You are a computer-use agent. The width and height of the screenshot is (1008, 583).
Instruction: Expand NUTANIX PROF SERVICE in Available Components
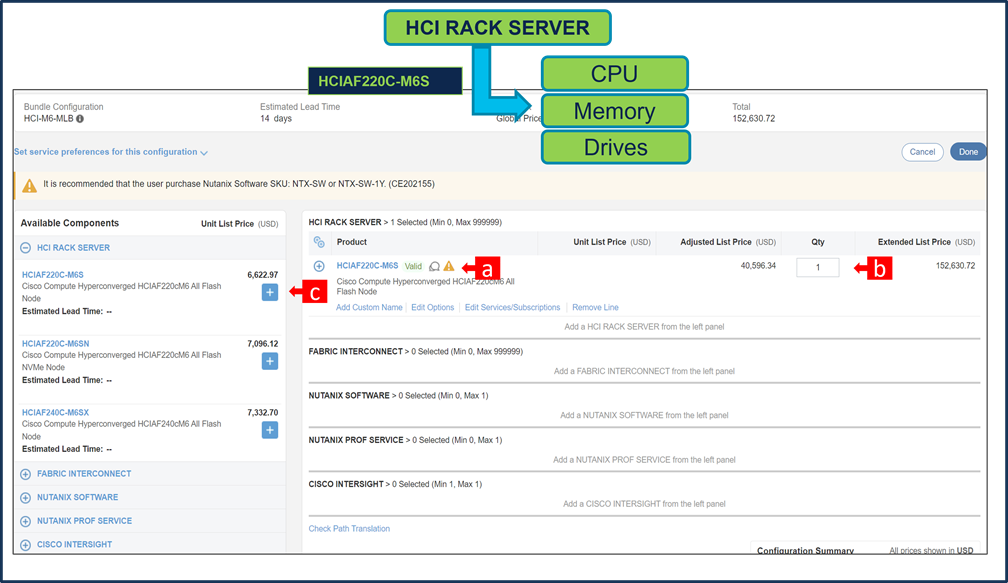pyautogui.click(x=26, y=521)
